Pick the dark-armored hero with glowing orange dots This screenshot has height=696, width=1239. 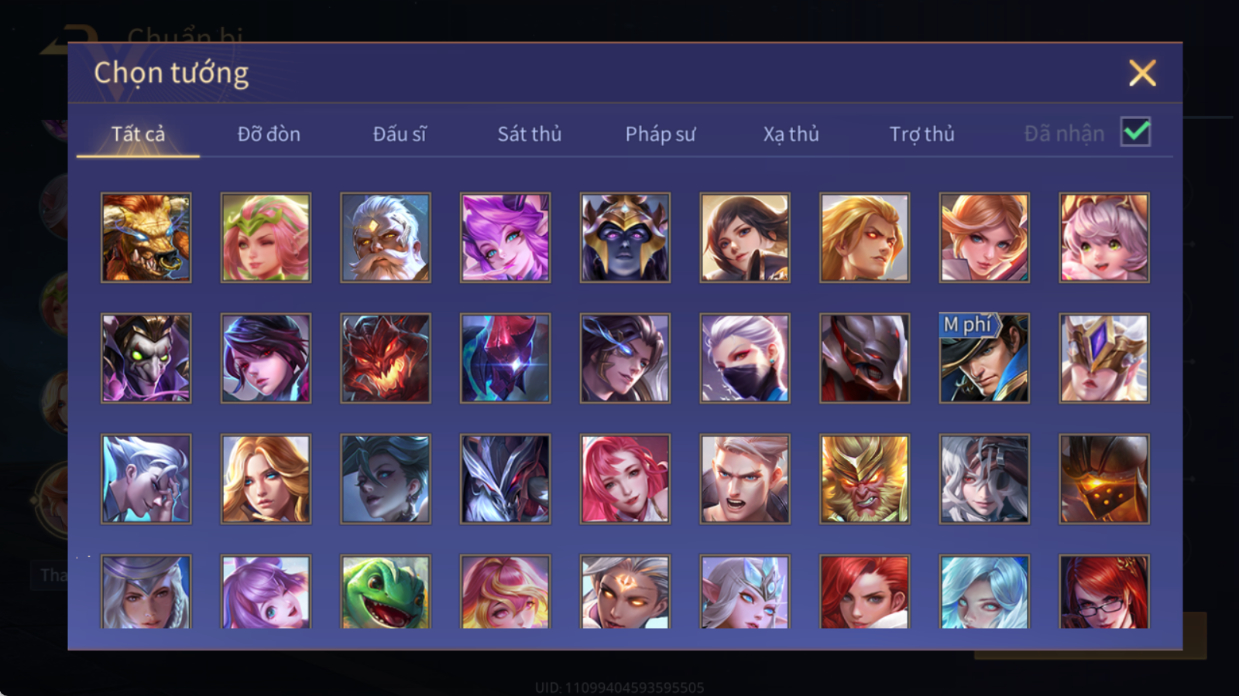pyautogui.click(x=1104, y=479)
